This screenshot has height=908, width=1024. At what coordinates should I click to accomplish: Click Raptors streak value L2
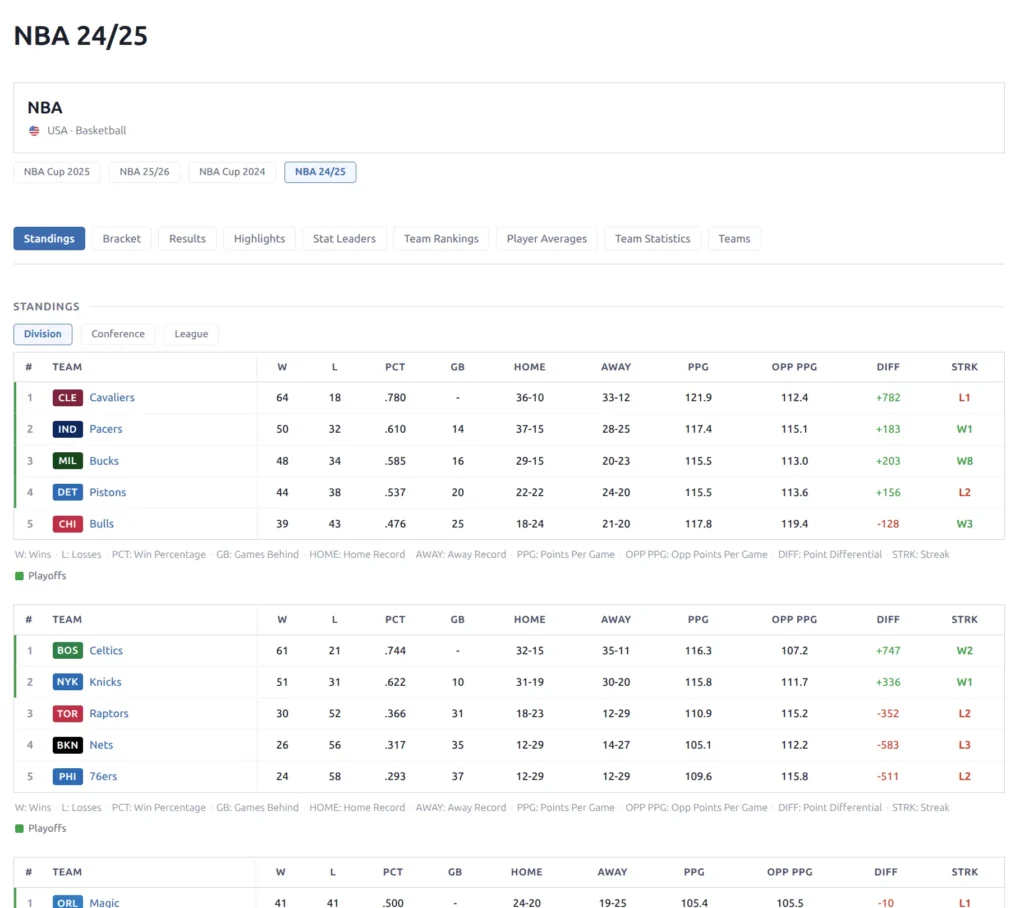965,713
